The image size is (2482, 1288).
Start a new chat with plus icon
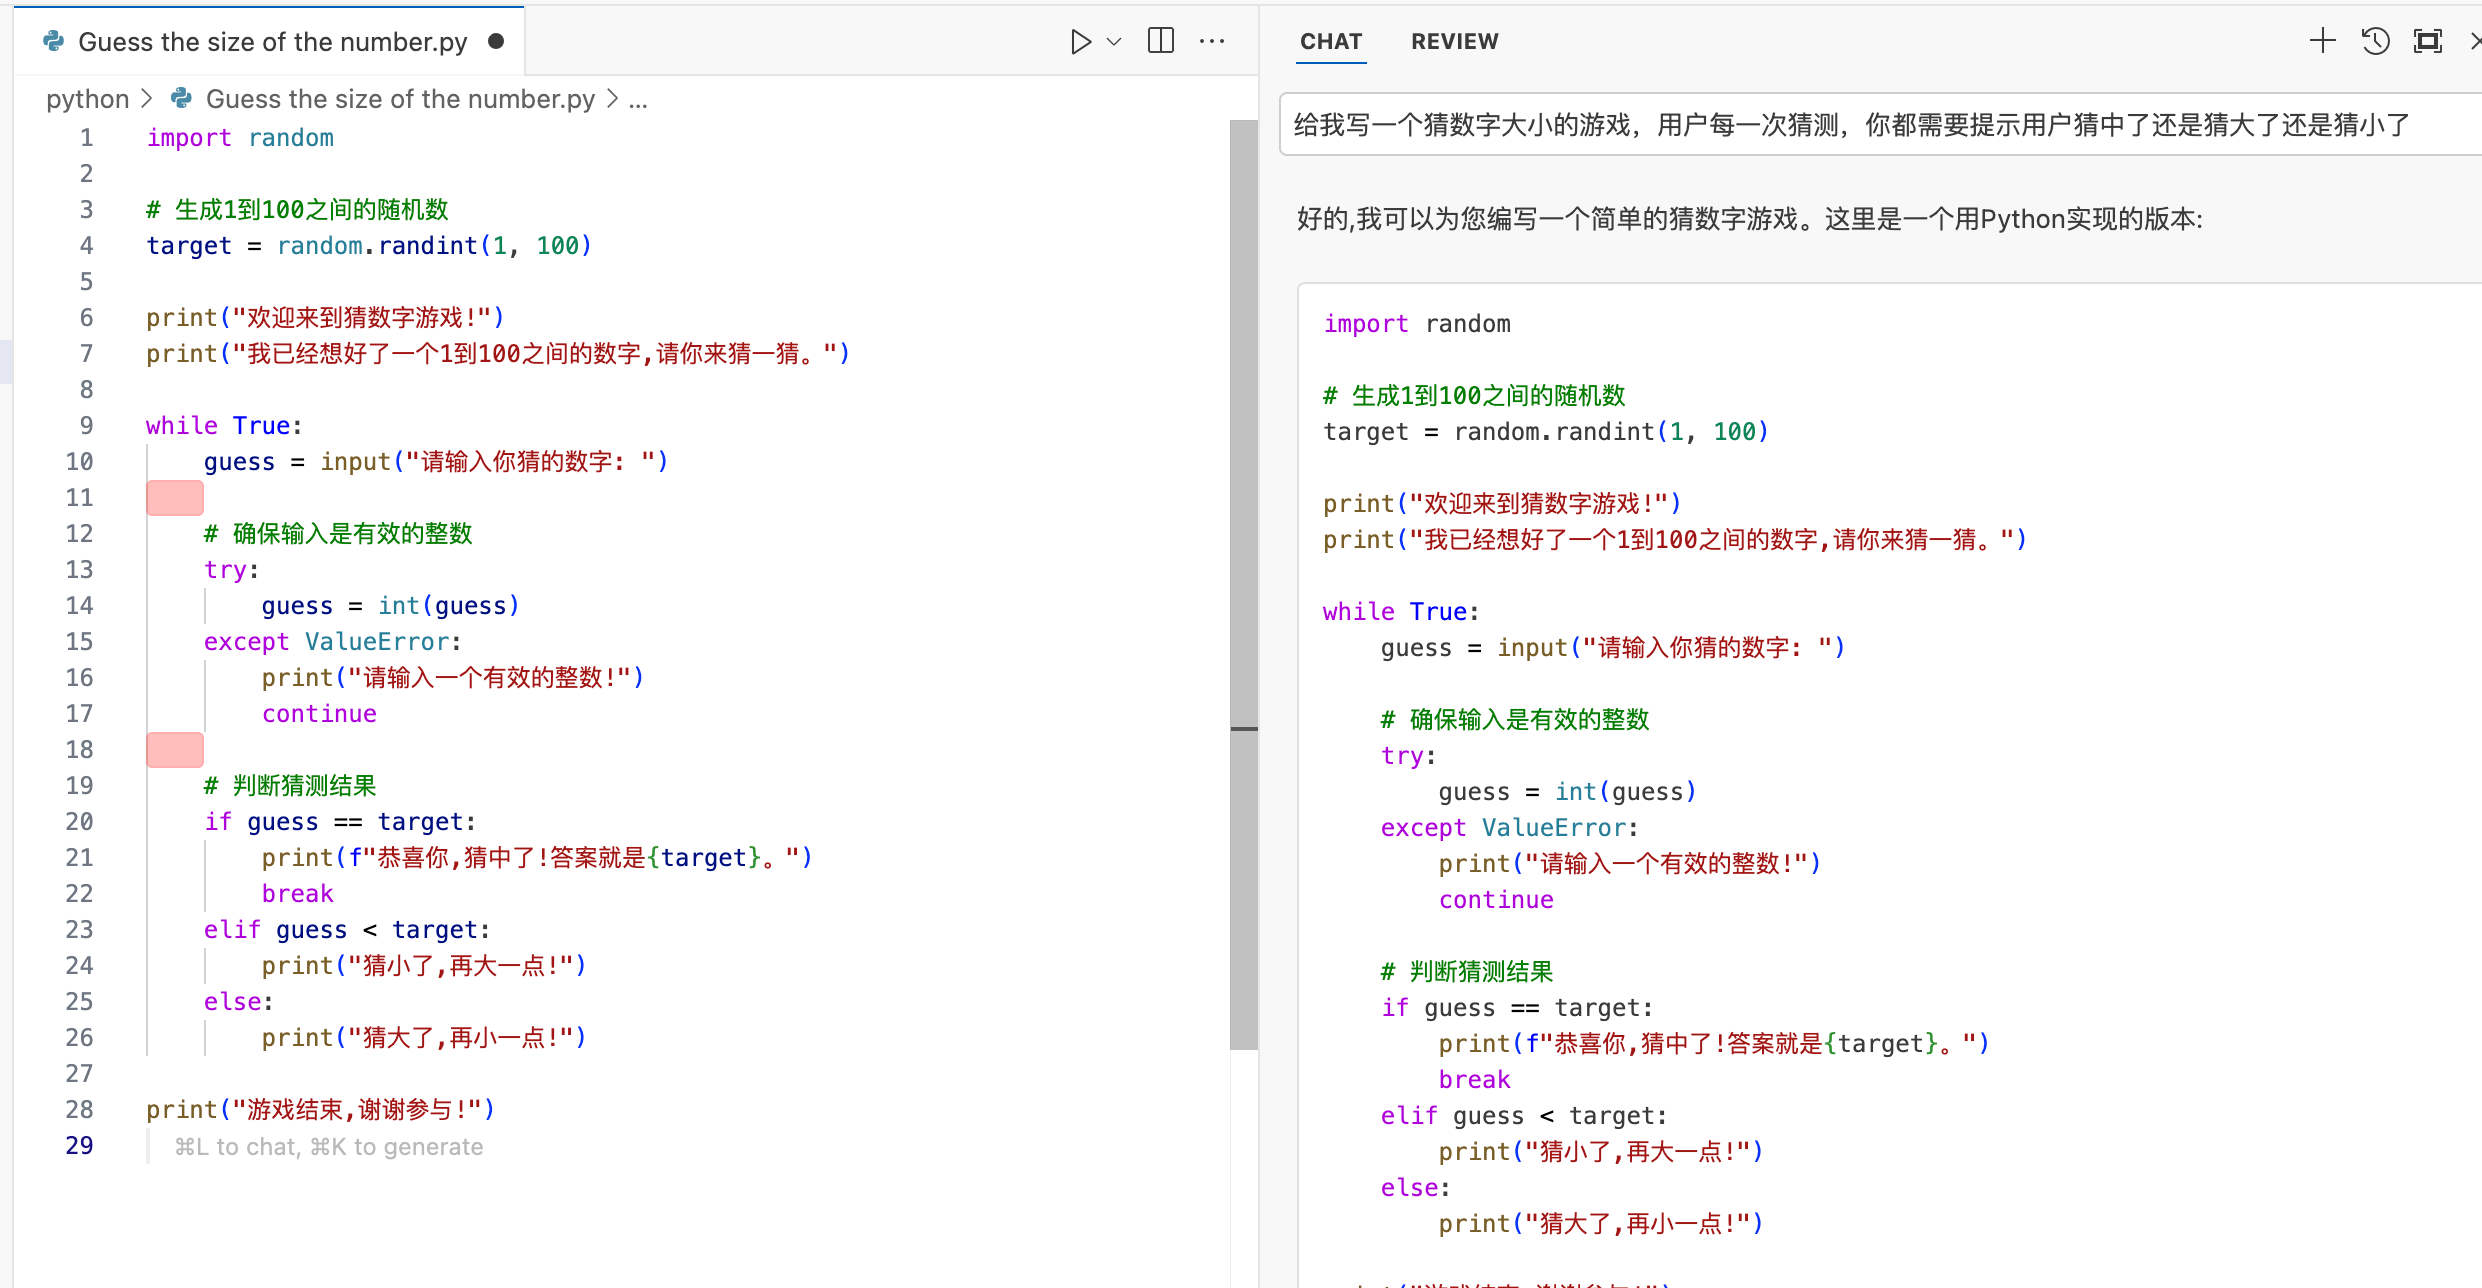2323,41
